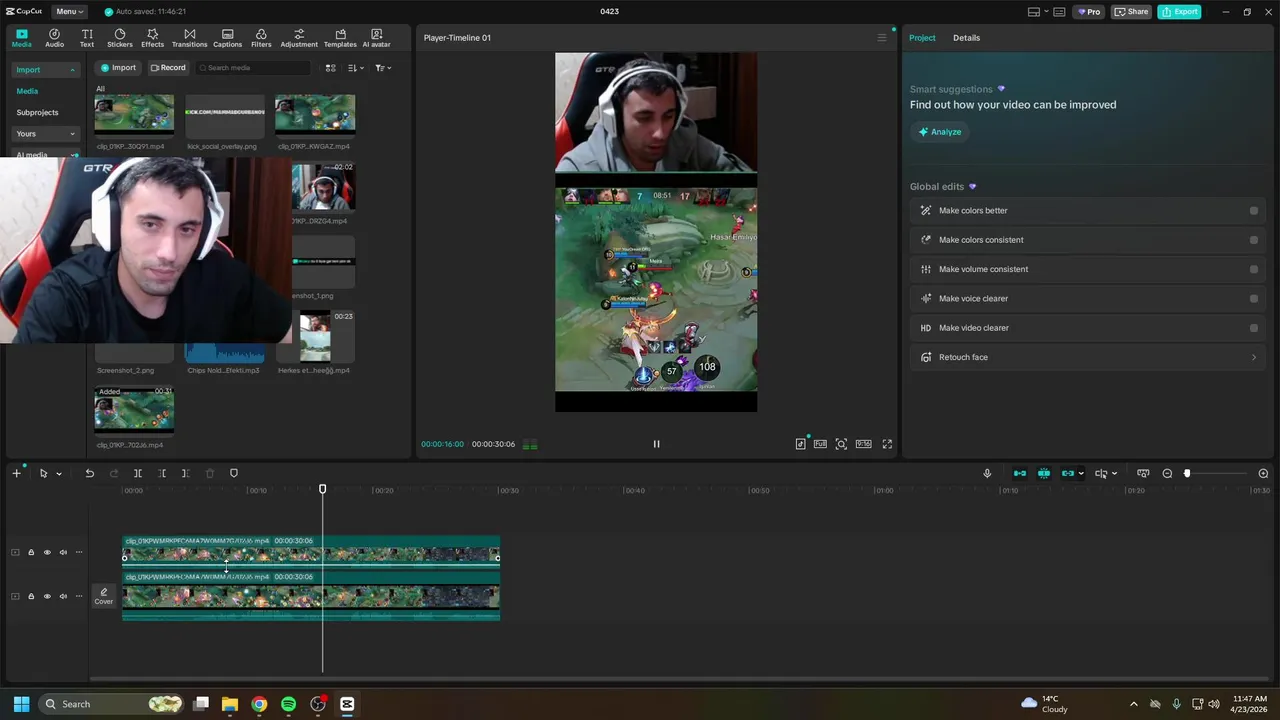
Task: Click the preview zoom-fit magnifier icon
Action: [x=841, y=444]
